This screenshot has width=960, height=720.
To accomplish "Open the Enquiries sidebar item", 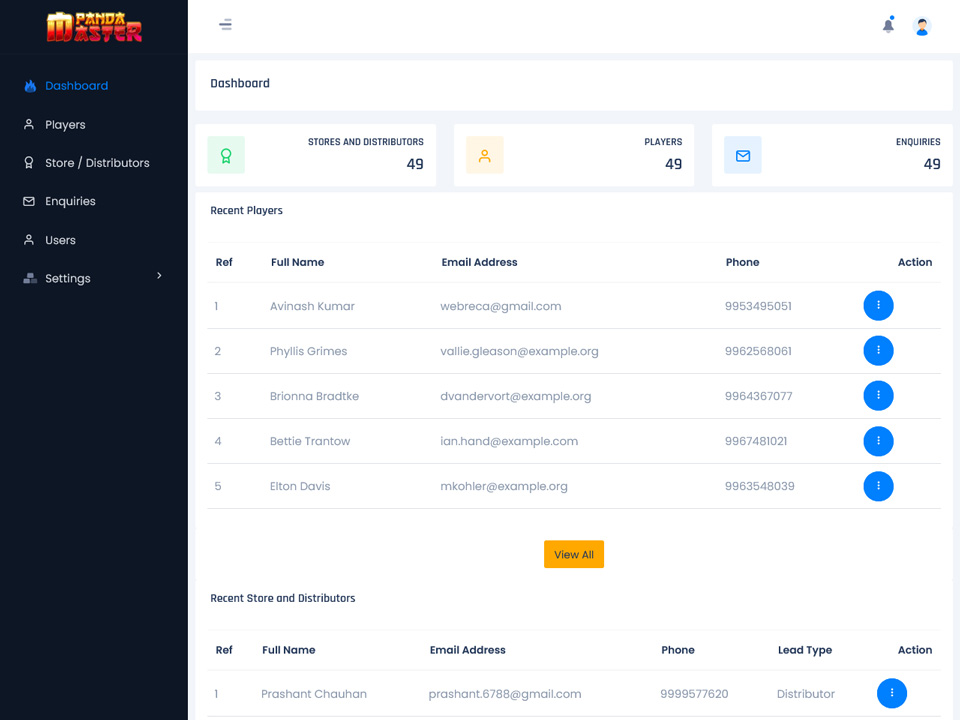I will click(70, 201).
